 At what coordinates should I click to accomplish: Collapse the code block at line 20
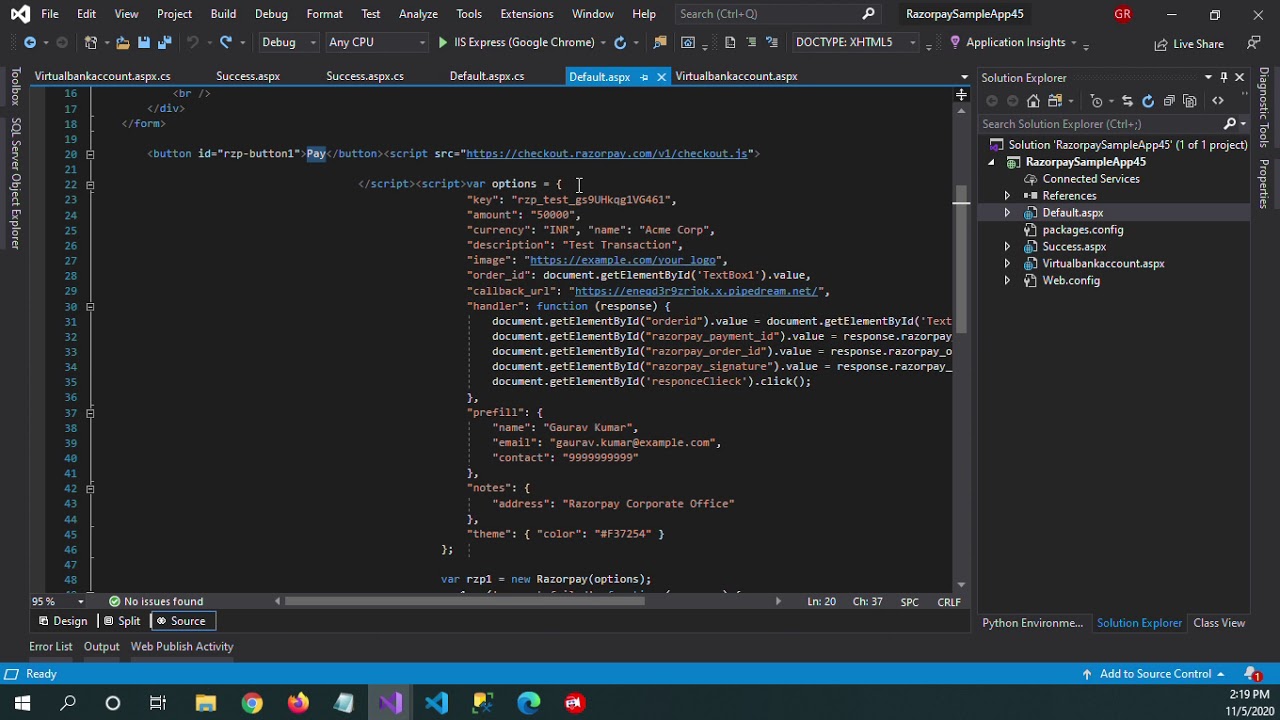click(89, 154)
